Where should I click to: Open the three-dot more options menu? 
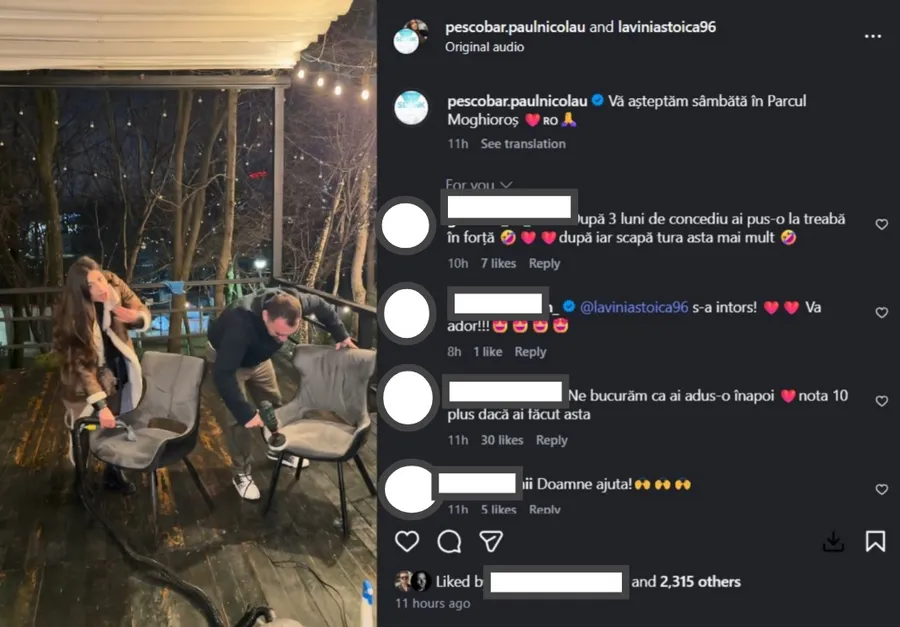(x=872, y=36)
